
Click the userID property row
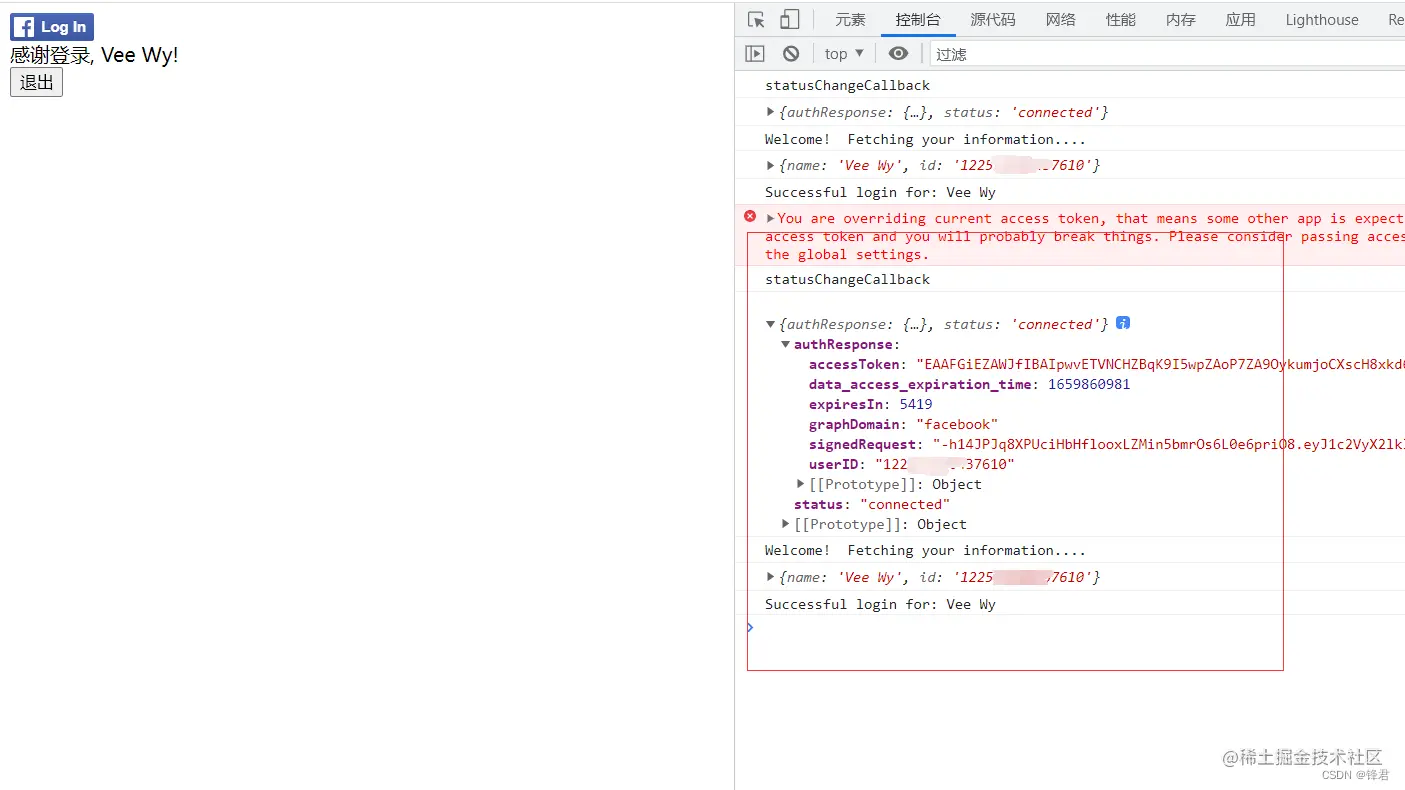tap(912, 464)
